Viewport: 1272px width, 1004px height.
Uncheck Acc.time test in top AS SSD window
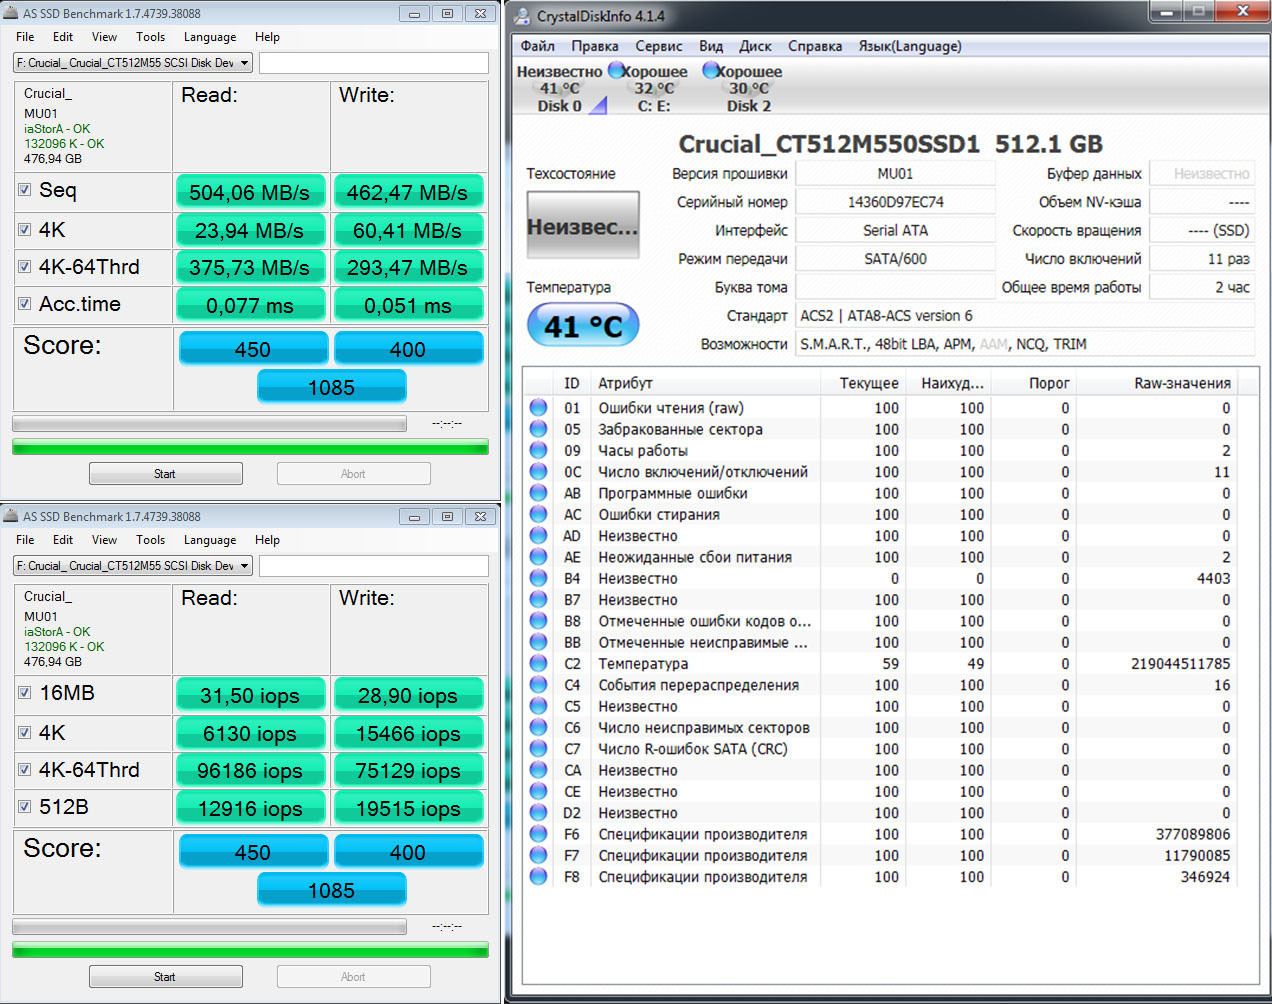[25, 303]
